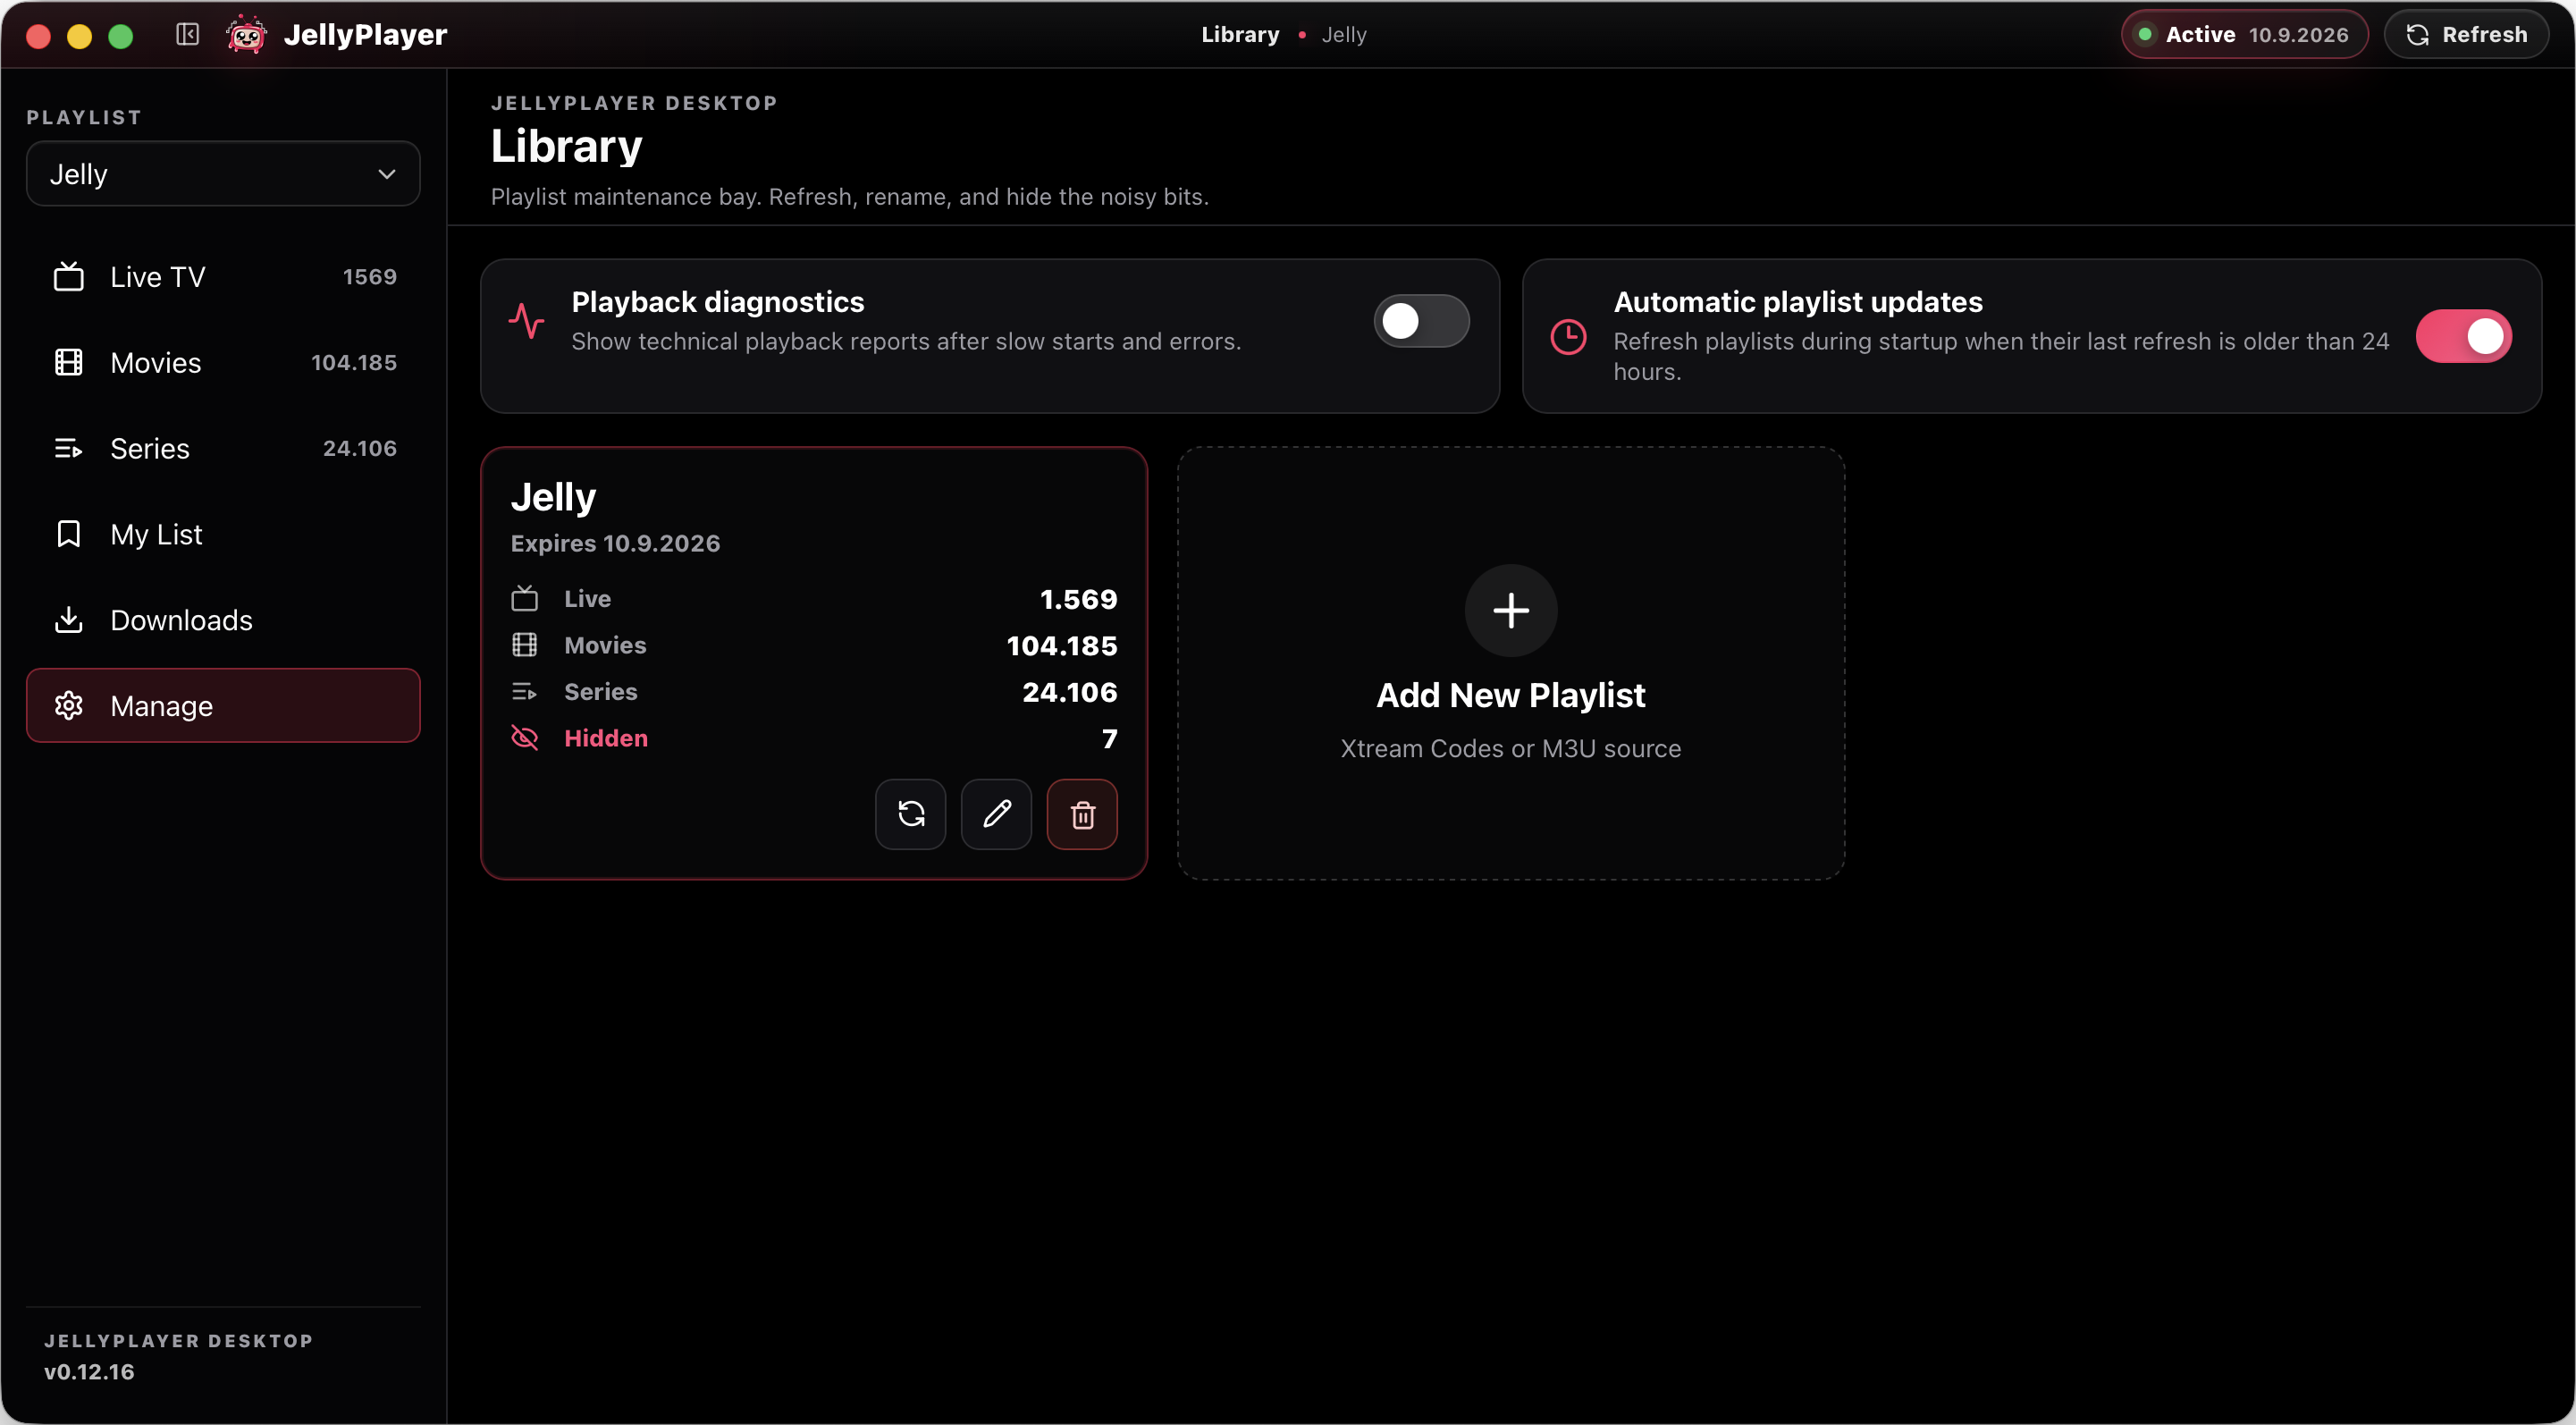Click the chevron arrow in playlist selector
2576x1425 pixels.
tap(386, 174)
